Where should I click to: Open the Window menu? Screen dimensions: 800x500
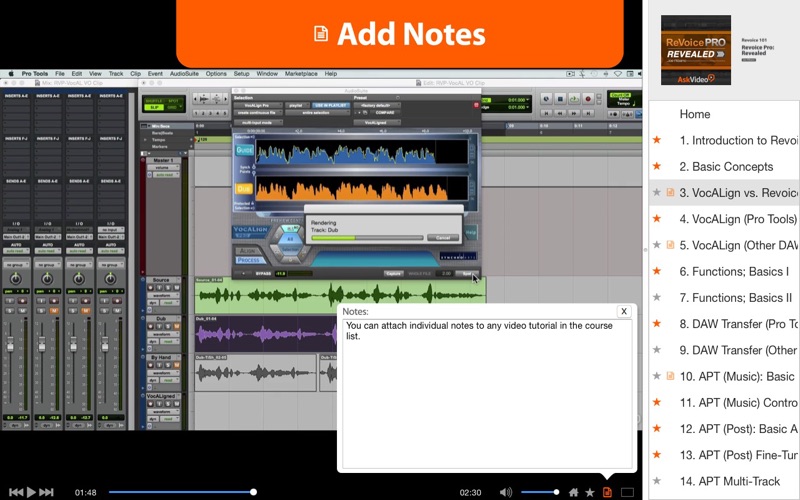[x=267, y=73]
